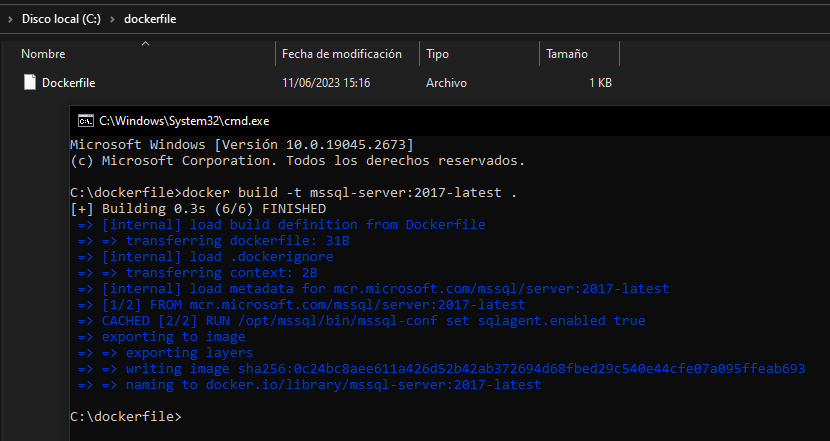Sort by Fecha de modificación column
Screen dimensions: 830x441
tap(341, 54)
